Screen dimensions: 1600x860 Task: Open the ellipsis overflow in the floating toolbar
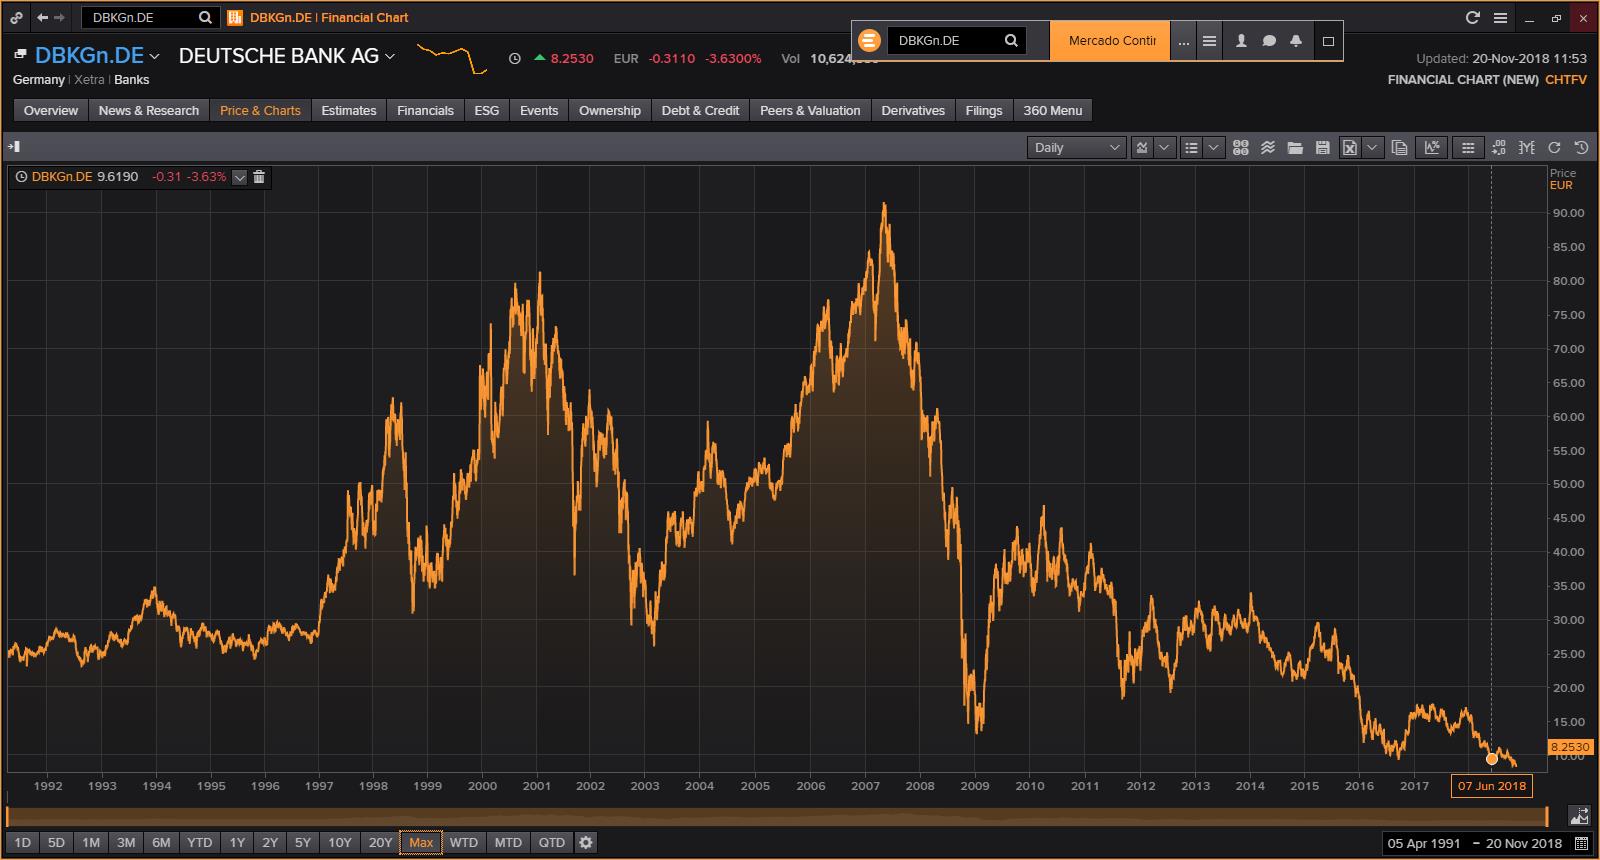click(1184, 42)
